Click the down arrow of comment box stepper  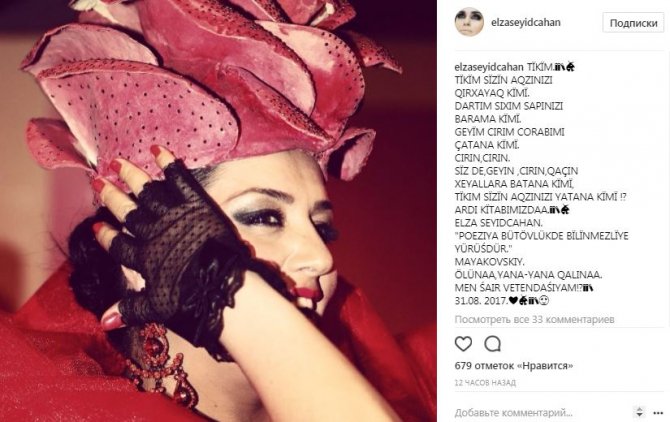(x=639, y=415)
